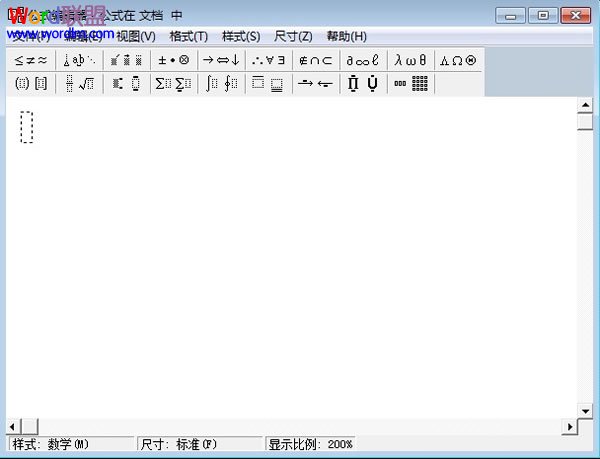Open the 格式(T) menu
This screenshot has width=600, height=459.
189,37
